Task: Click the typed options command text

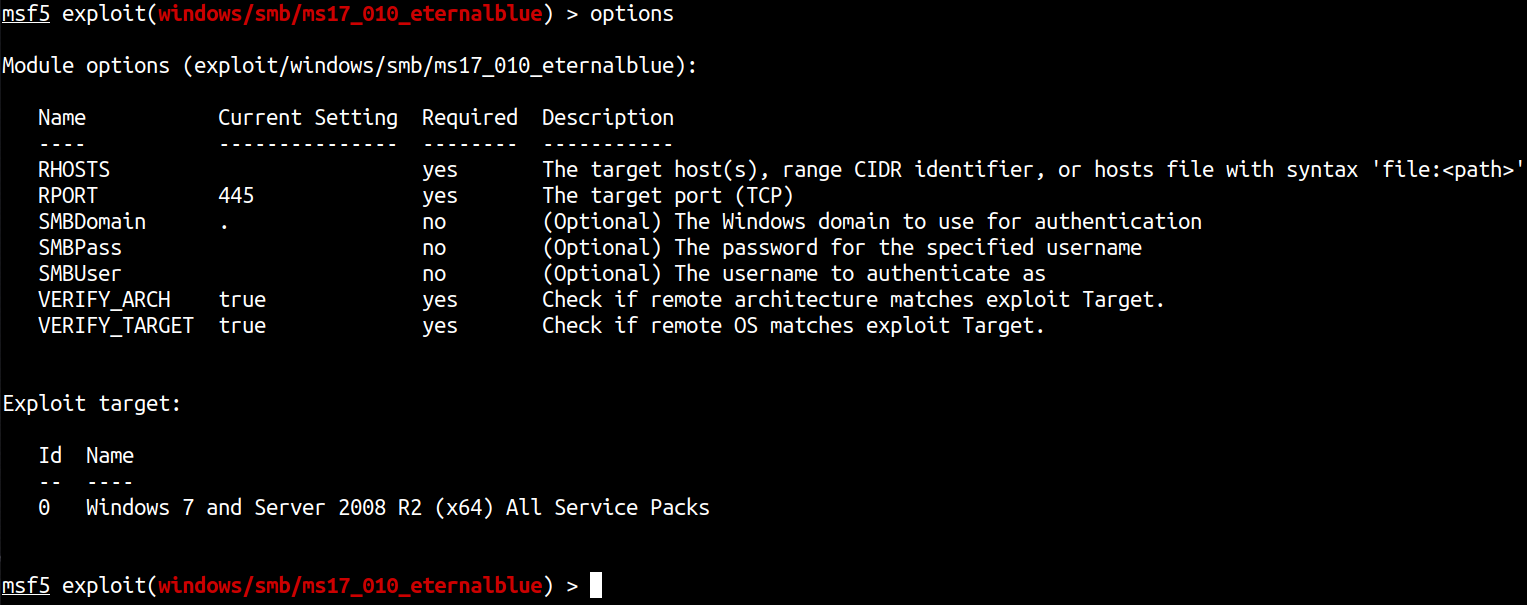Action: pyautogui.click(x=632, y=14)
